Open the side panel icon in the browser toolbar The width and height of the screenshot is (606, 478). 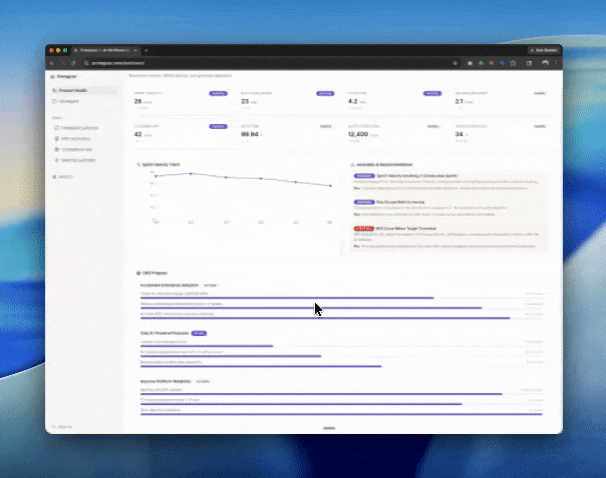529,63
